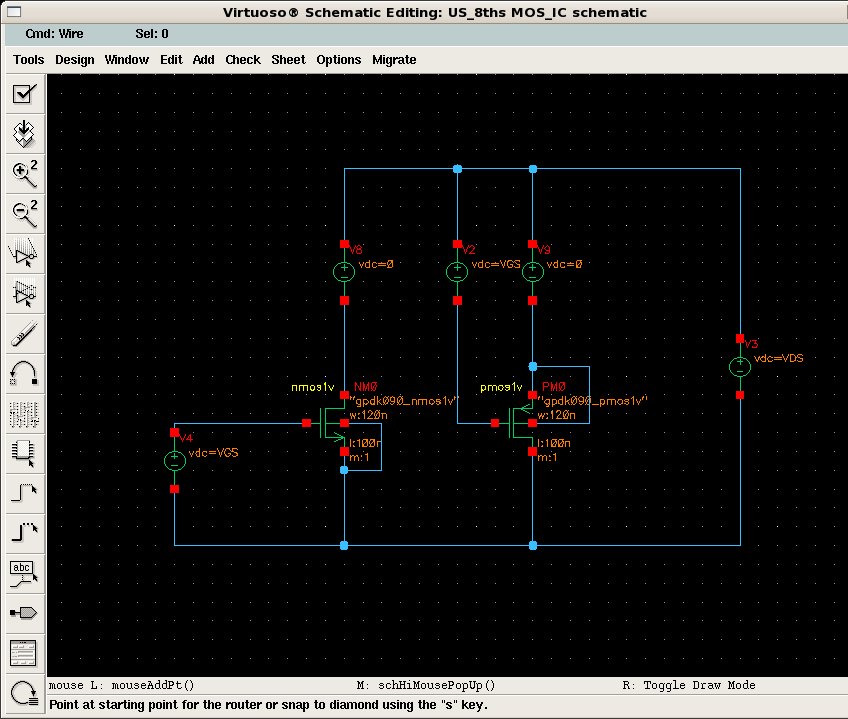Select voltage source V4 symbol
Image resolution: width=848 pixels, height=719 pixels.
point(175,460)
